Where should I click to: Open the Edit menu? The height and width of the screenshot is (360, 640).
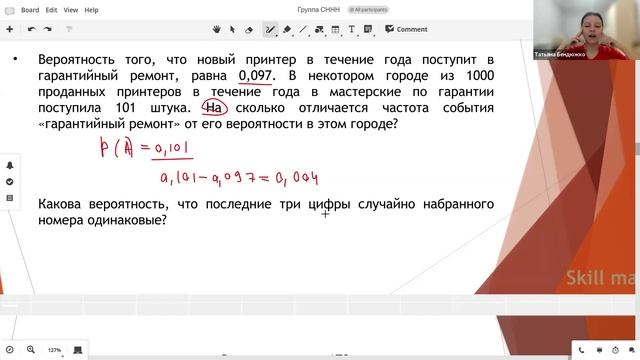point(51,10)
